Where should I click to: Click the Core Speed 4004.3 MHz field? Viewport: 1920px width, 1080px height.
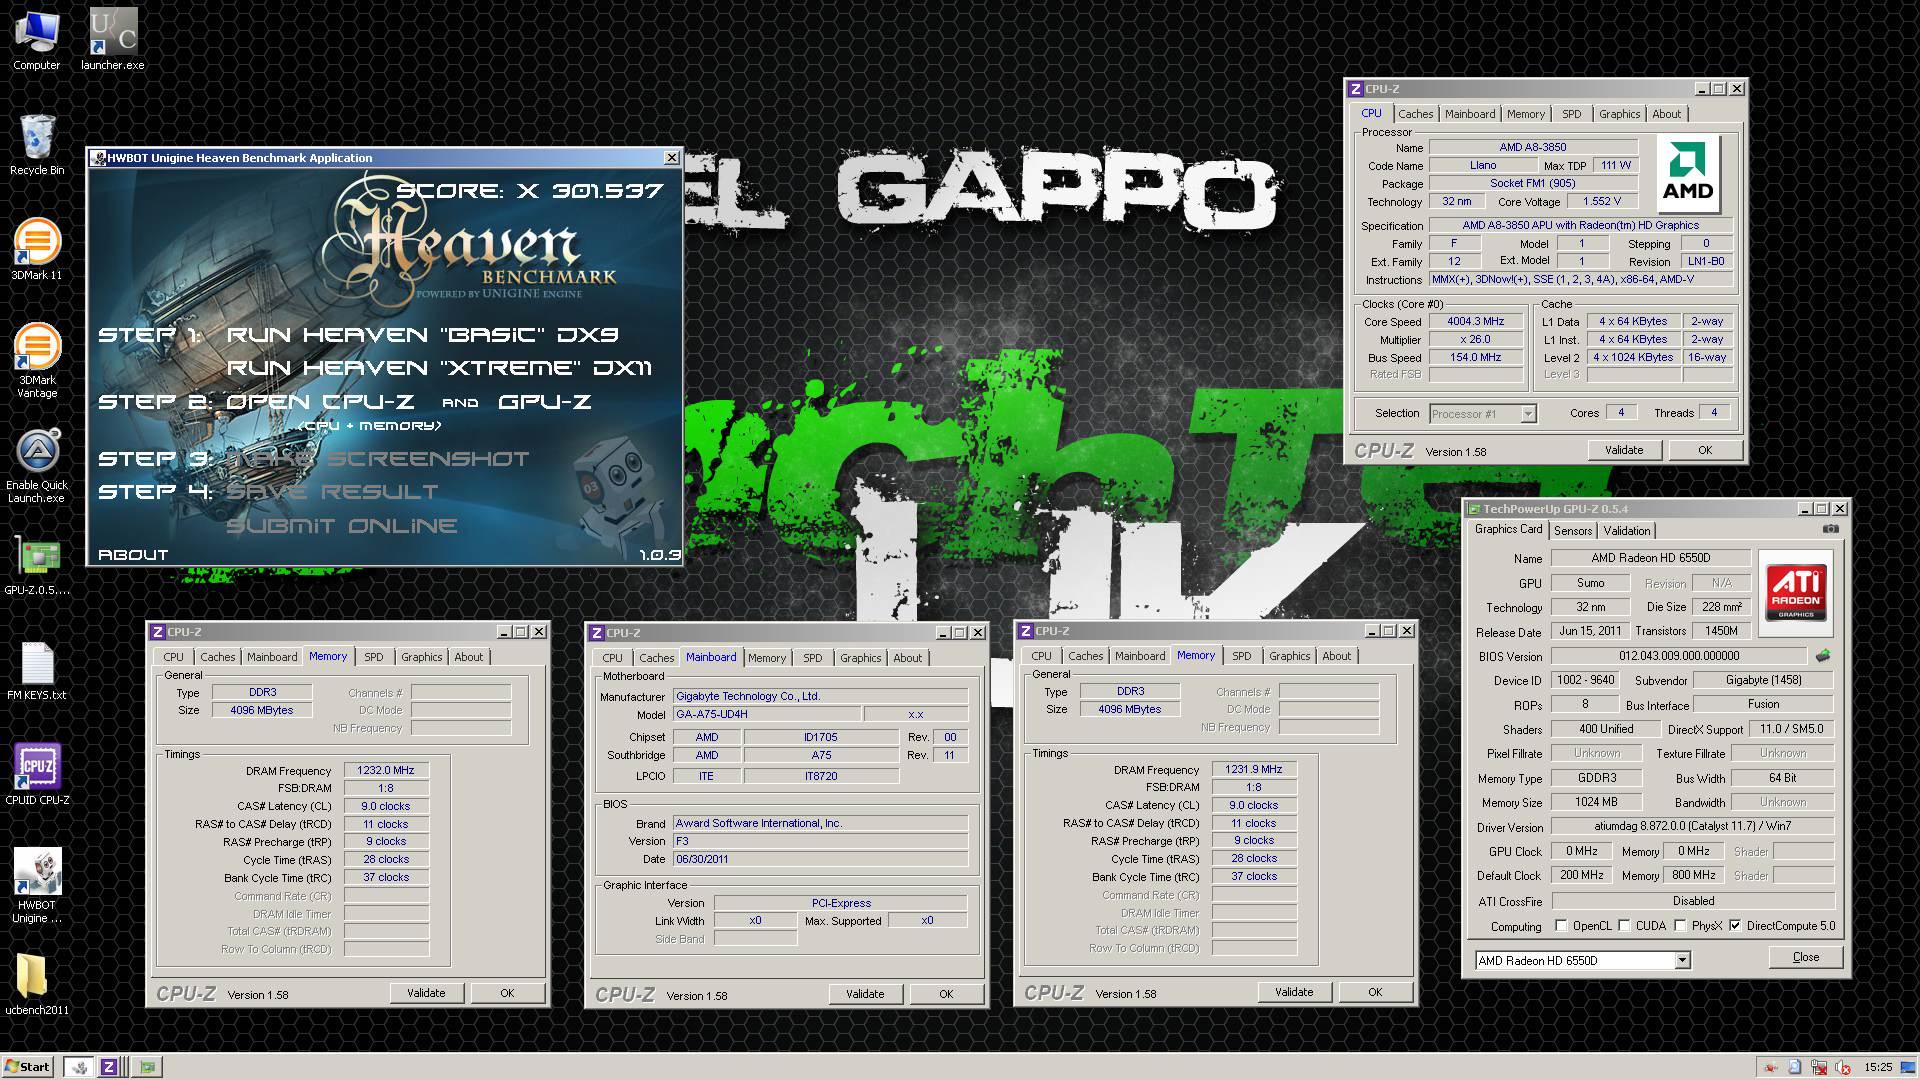pos(1475,321)
